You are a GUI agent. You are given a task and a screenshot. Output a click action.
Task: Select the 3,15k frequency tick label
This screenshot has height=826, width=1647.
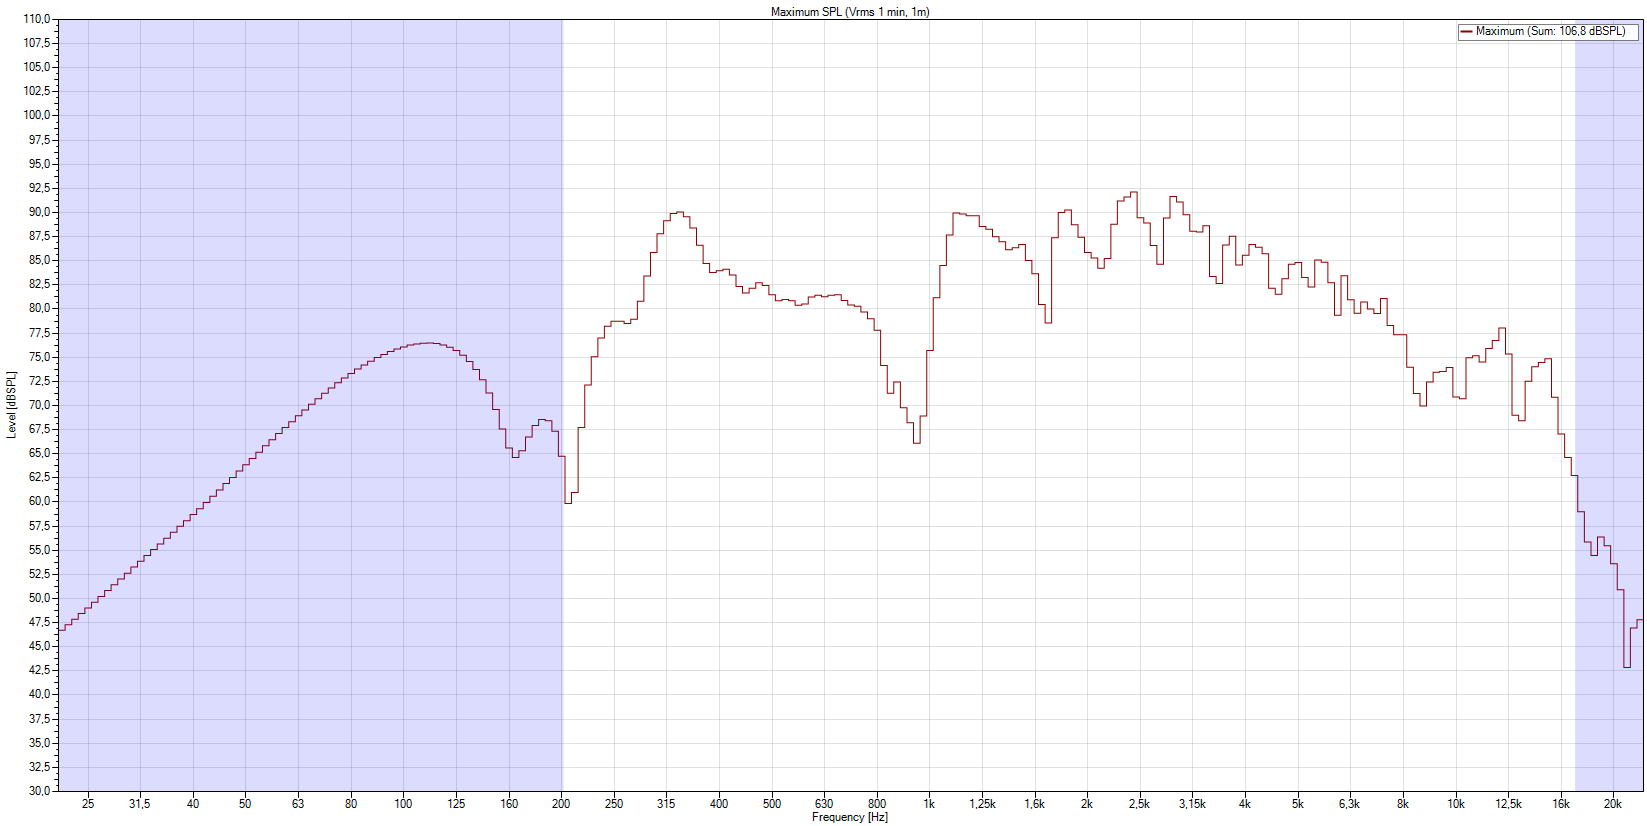pyautogui.click(x=1191, y=804)
